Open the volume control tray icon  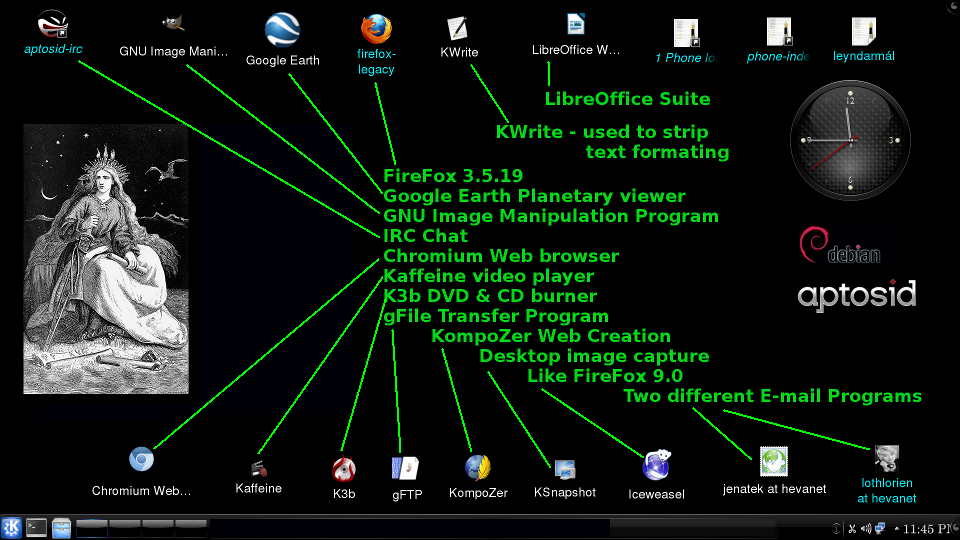866,528
